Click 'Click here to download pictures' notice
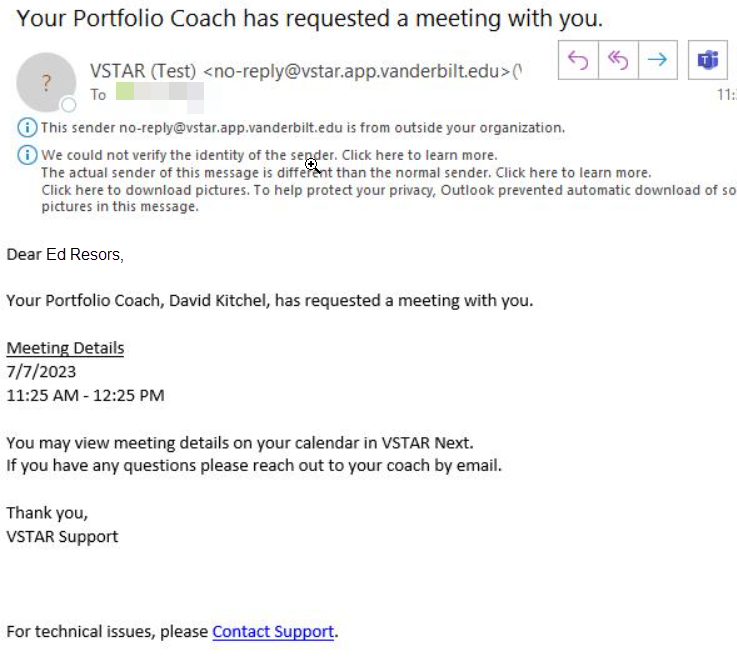The image size is (737, 657). tap(389, 198)
